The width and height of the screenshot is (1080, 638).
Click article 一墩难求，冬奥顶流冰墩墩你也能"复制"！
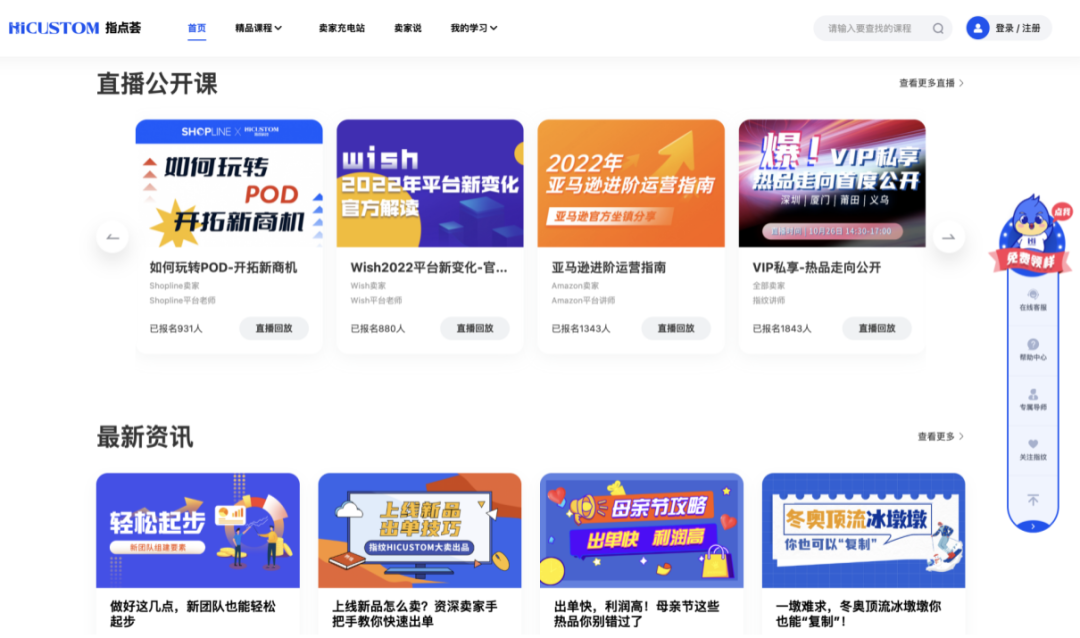[x=858, y=613]
